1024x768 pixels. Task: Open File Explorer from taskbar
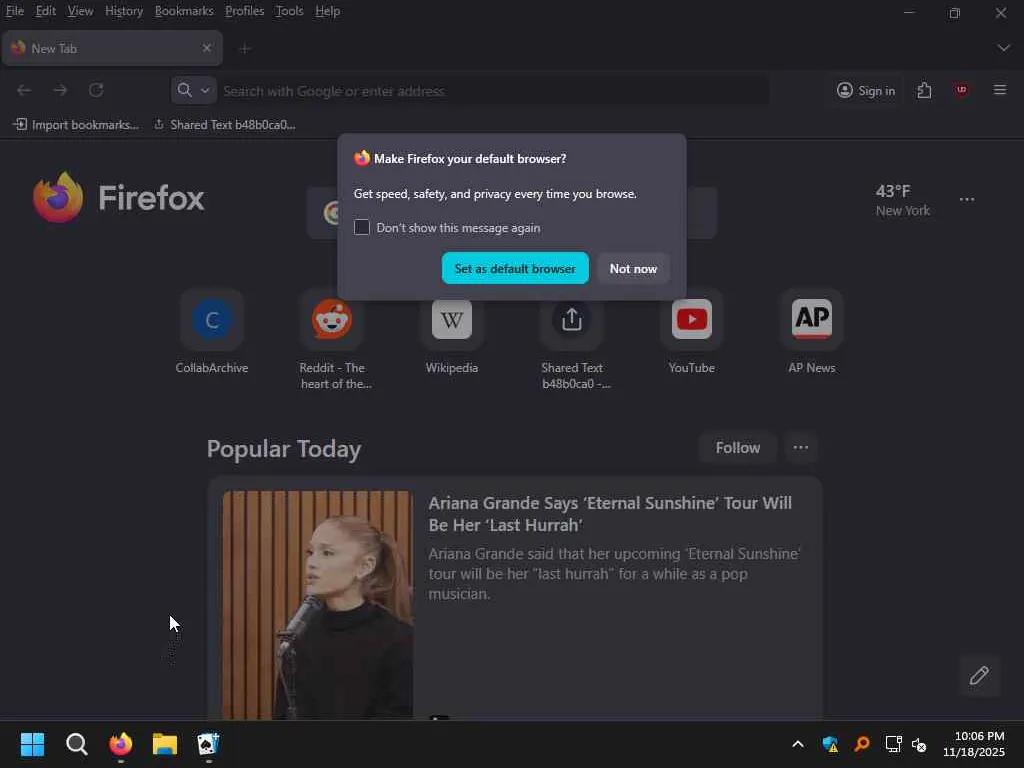(x=165, y=744)
